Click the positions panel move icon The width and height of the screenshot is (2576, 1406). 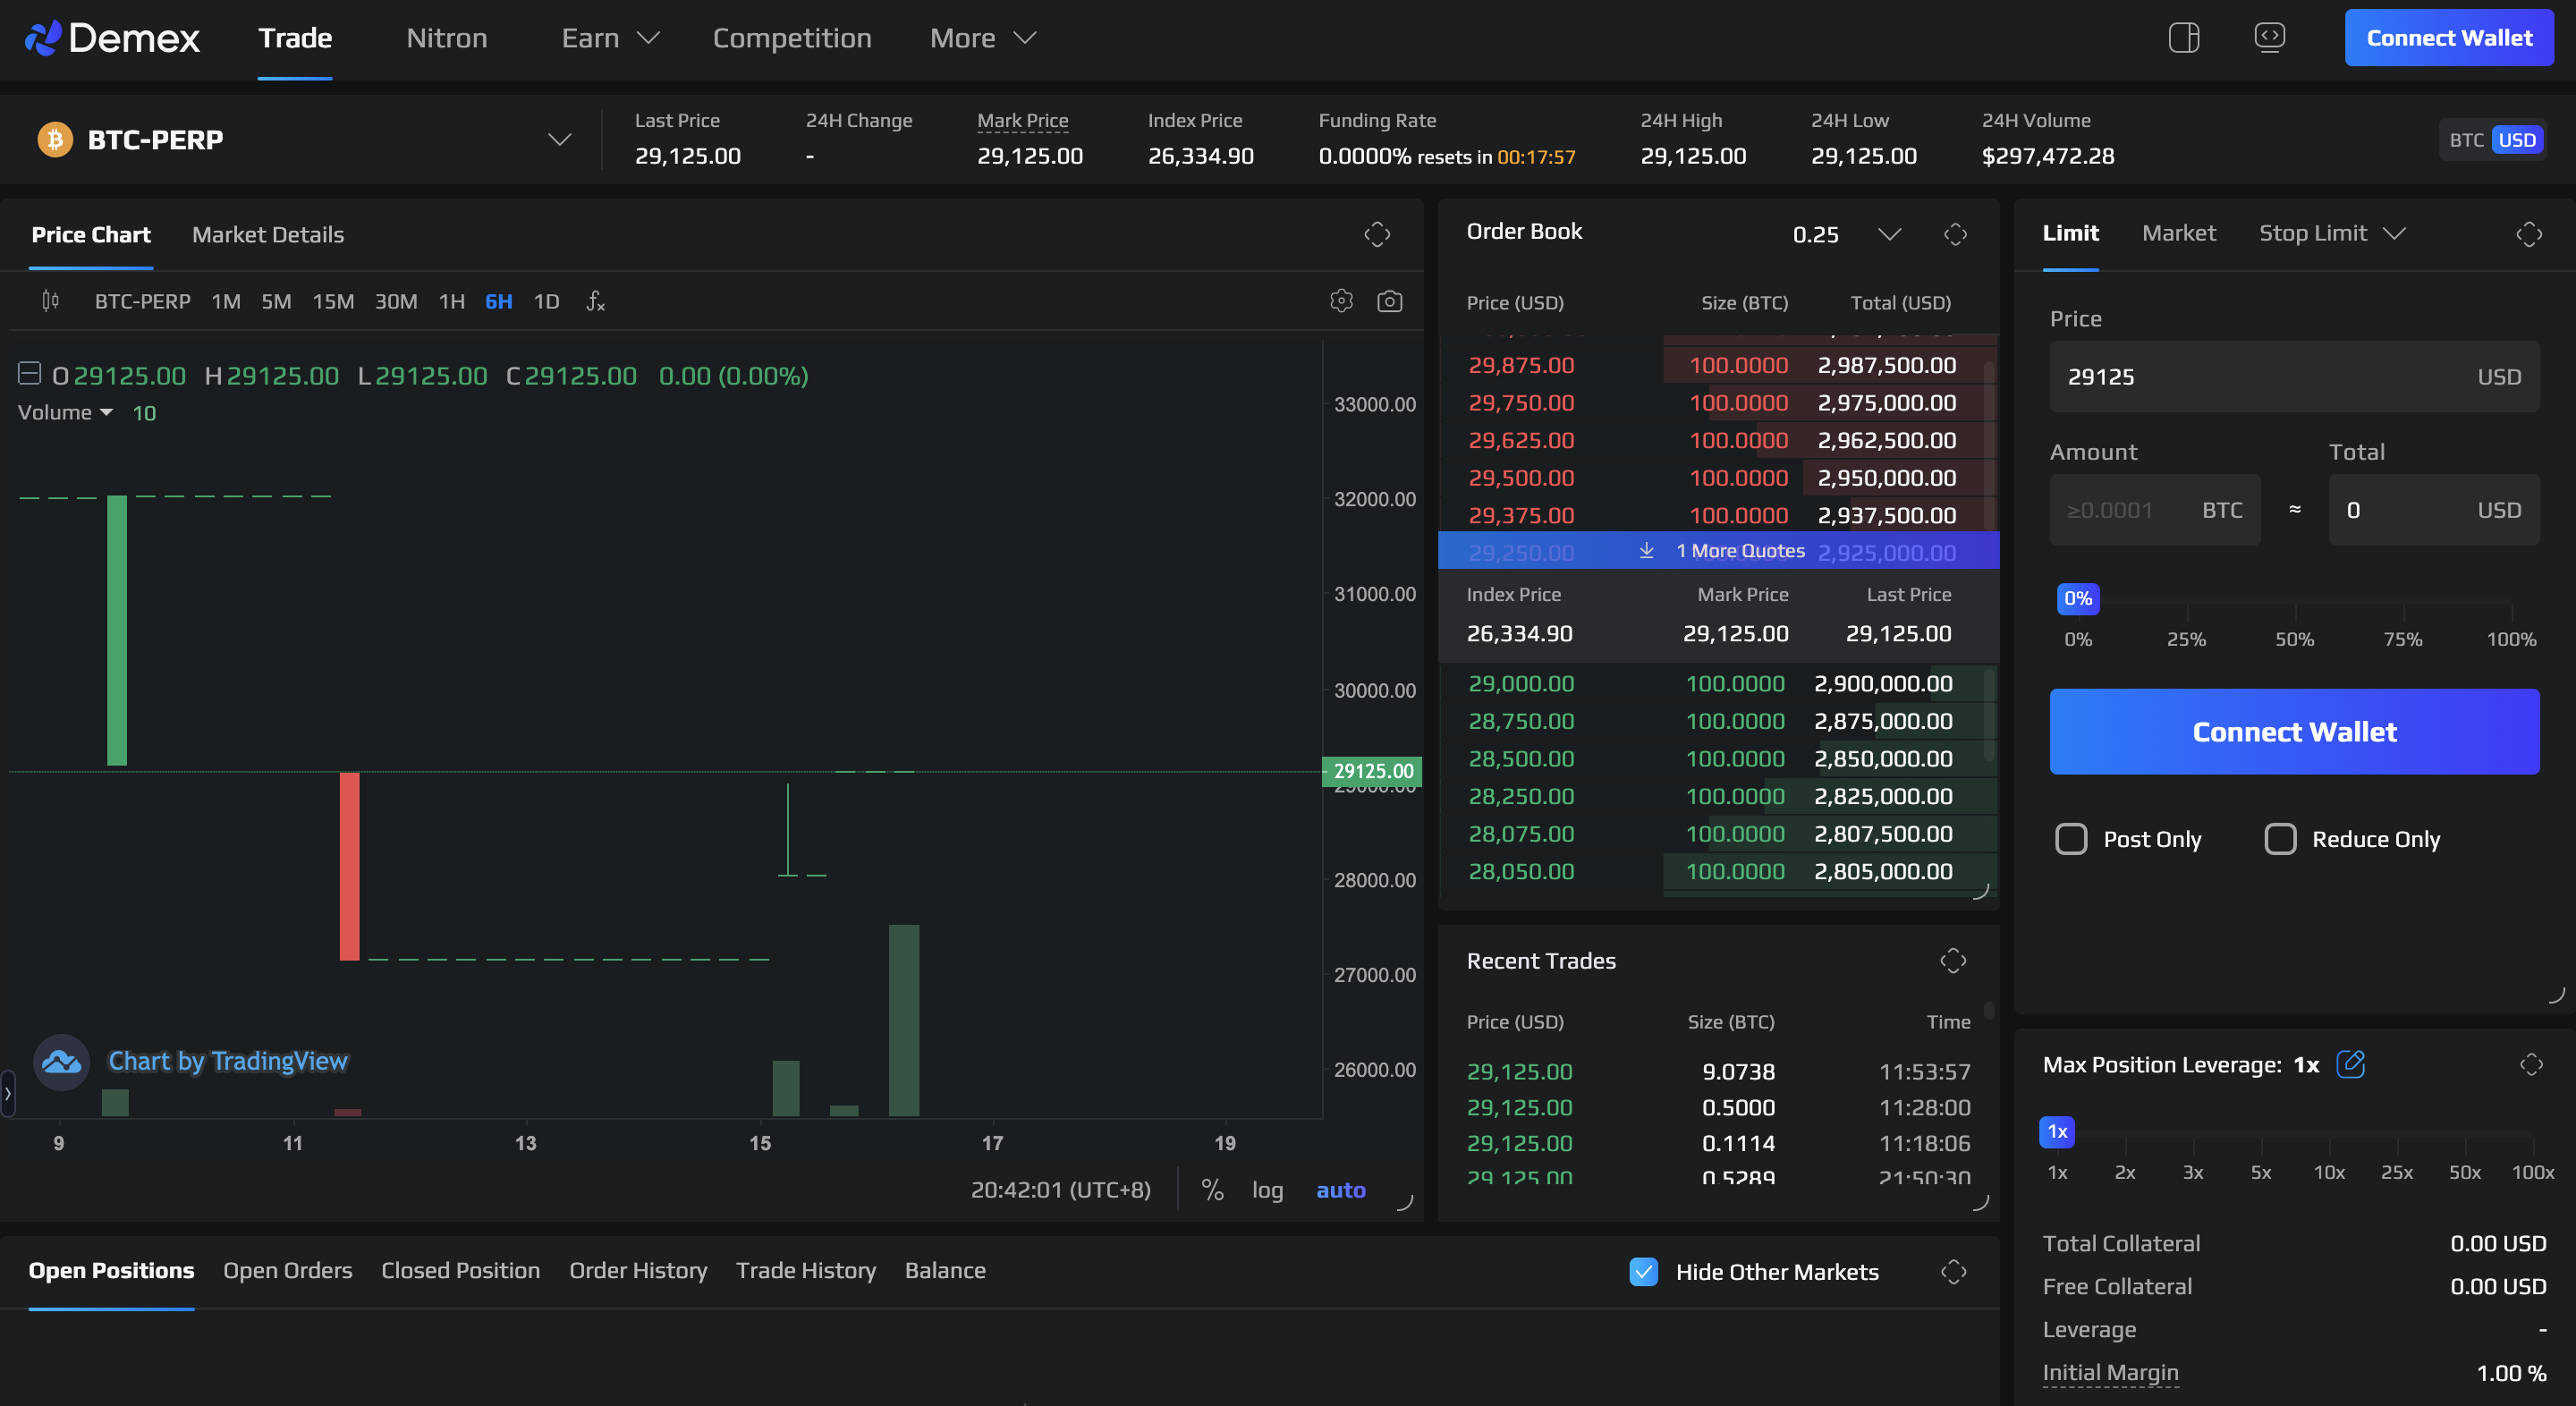(1953, 1272)
